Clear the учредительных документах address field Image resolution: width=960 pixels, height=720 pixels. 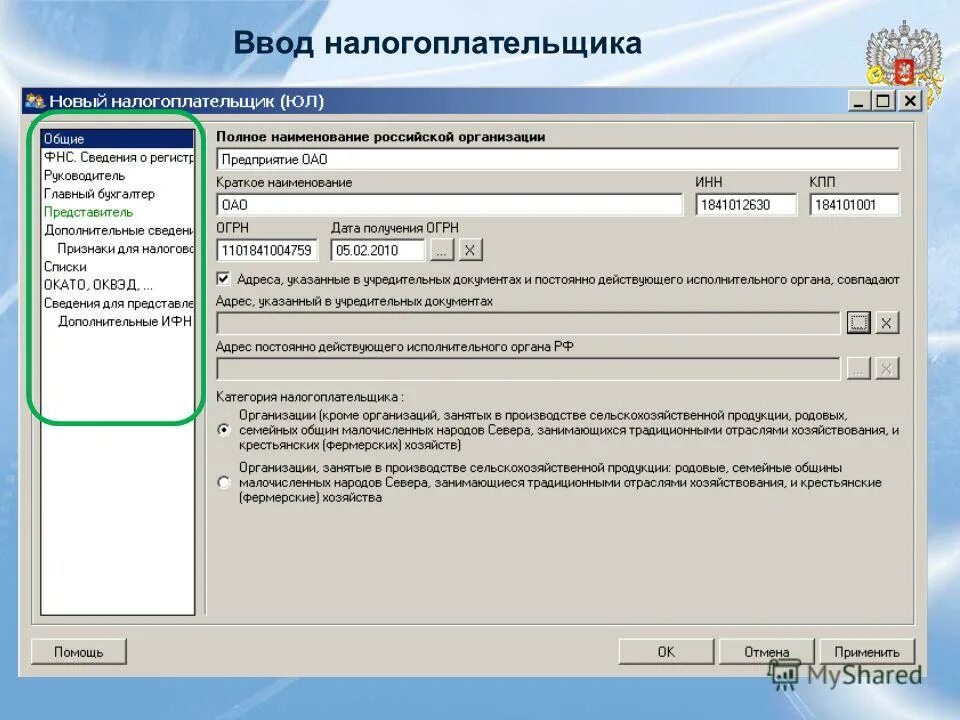(884, 322)
